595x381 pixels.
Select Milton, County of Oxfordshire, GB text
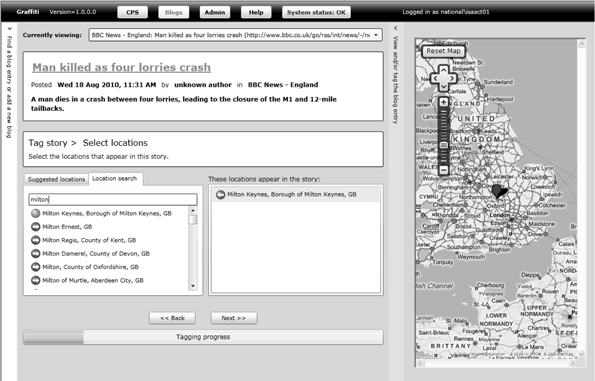pos(90,267)
